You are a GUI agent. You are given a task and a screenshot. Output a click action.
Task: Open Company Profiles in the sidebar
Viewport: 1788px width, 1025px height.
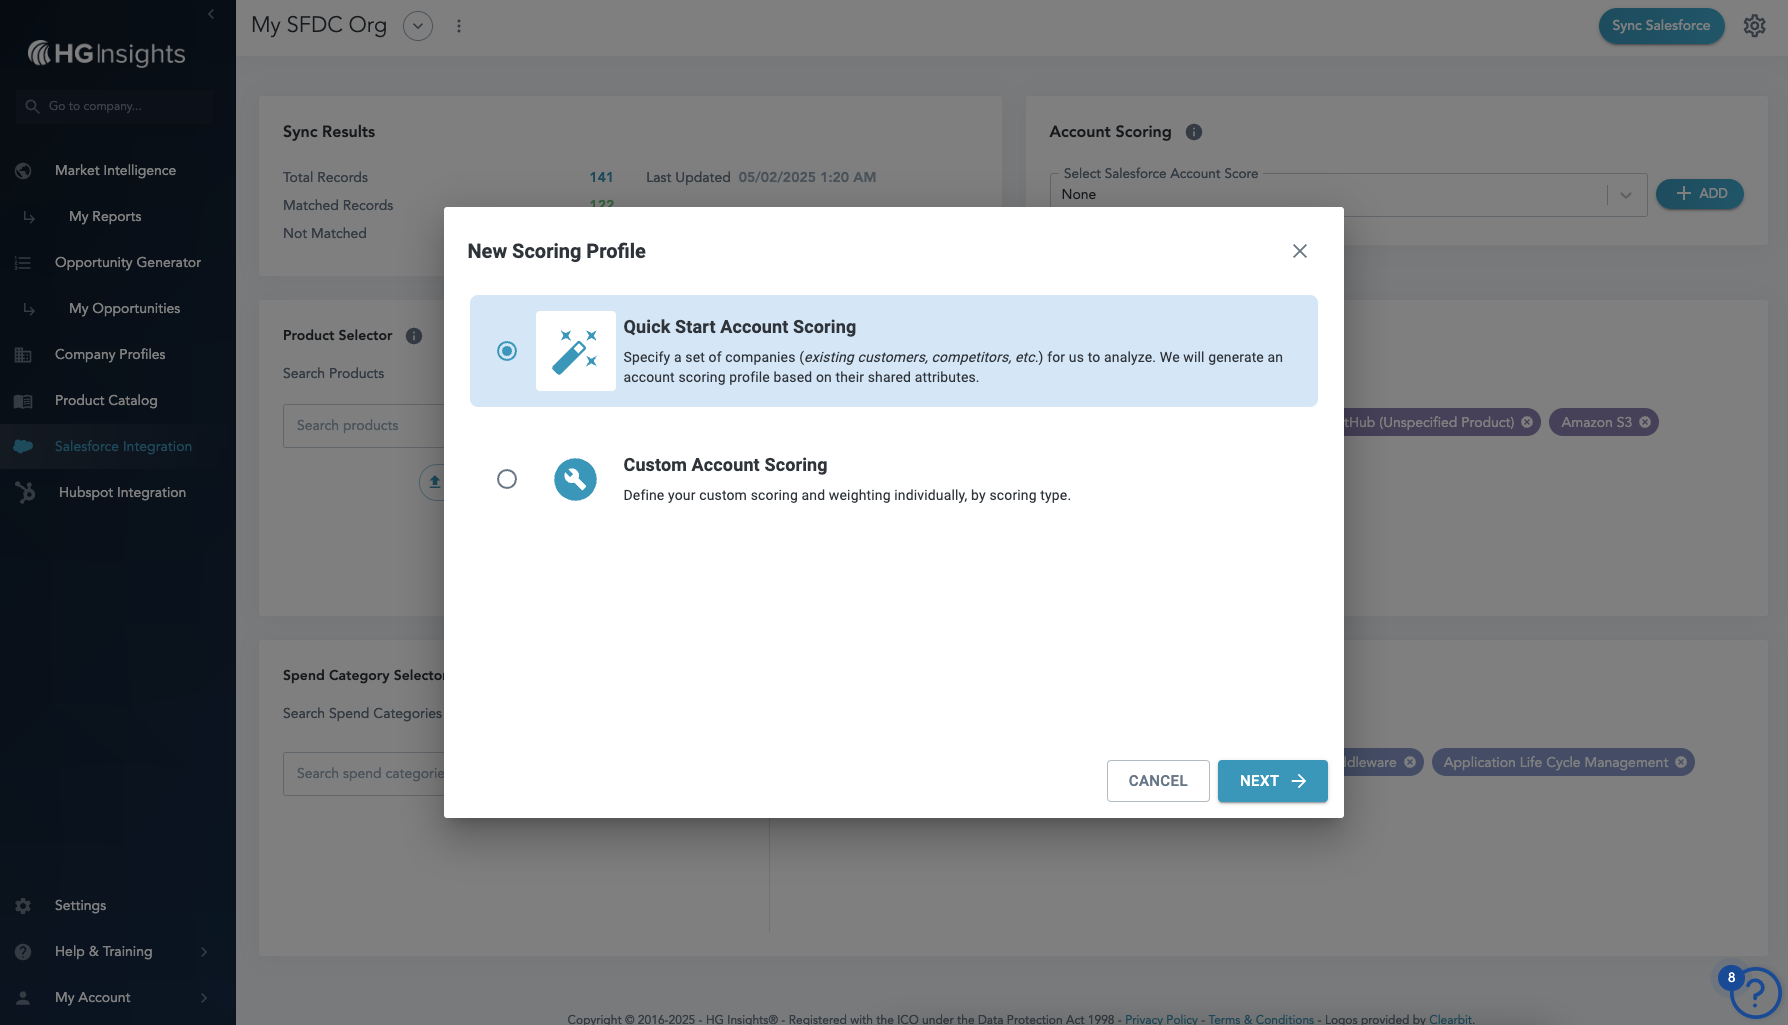coord(110,354)
